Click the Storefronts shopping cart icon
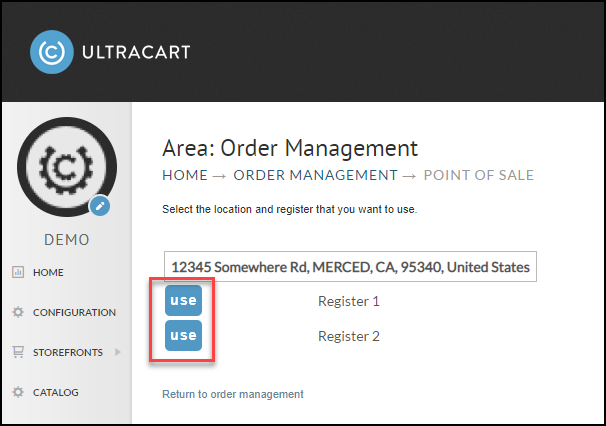The height and width of the screenshot is (426, 606). tap(18, 352)
